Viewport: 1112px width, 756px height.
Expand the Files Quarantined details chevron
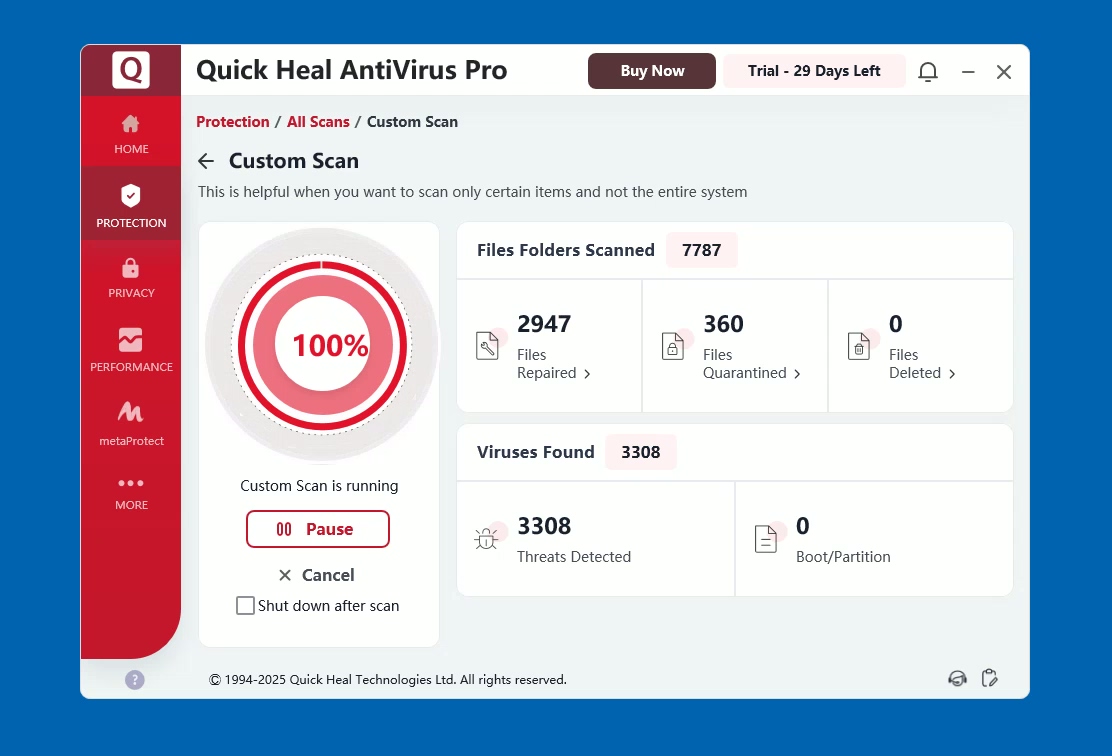coord(797,374)
